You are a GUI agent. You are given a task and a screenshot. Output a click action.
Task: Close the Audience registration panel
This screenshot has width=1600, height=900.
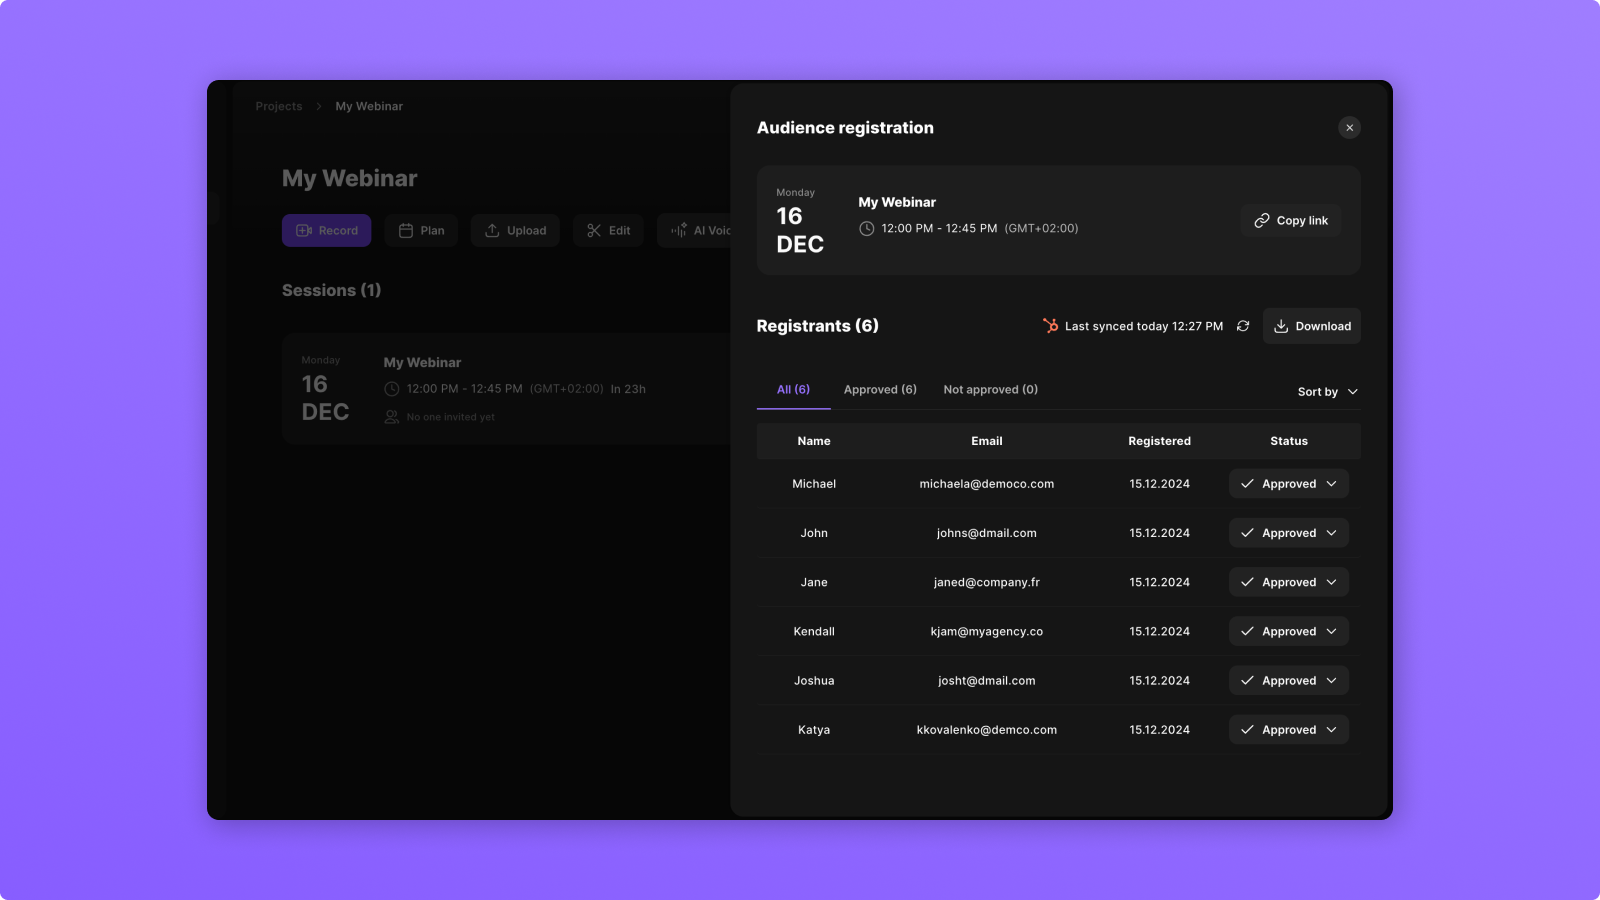pyautogui.click(x=1349, y=128)
